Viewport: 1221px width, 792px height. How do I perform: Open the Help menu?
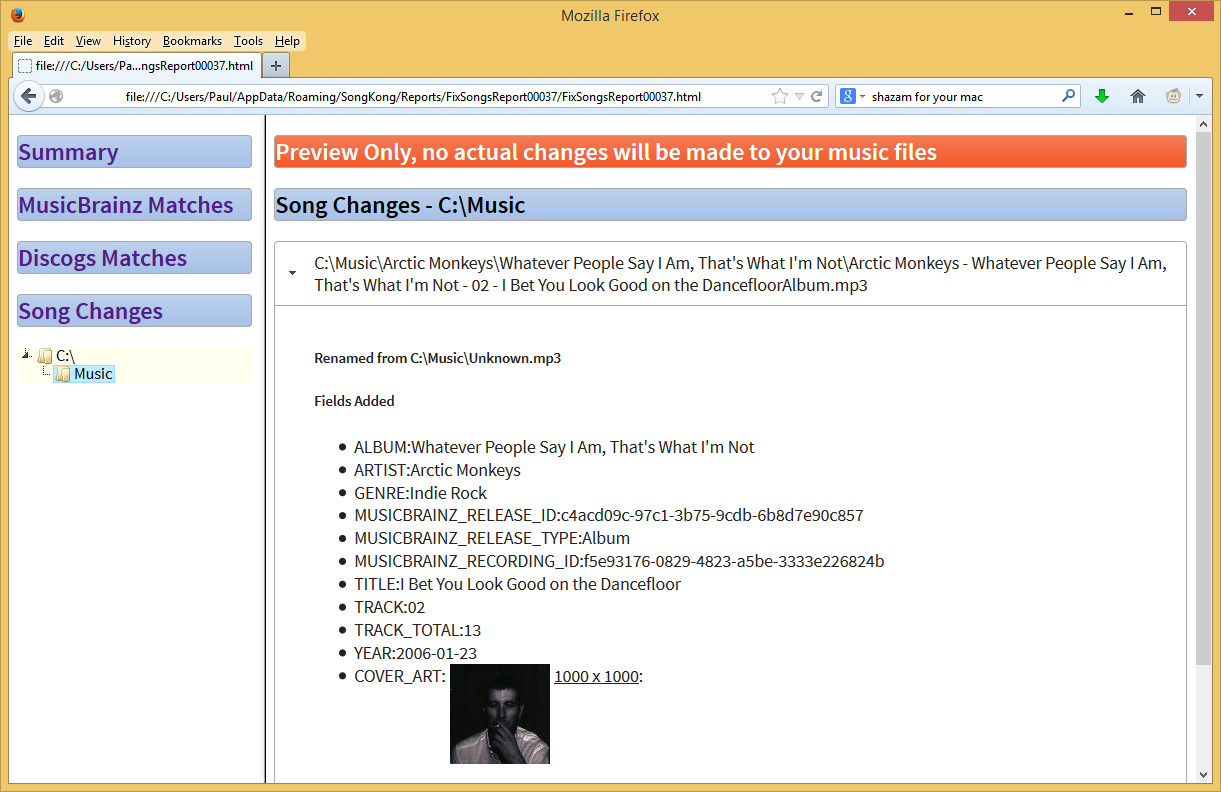(287, 41)
